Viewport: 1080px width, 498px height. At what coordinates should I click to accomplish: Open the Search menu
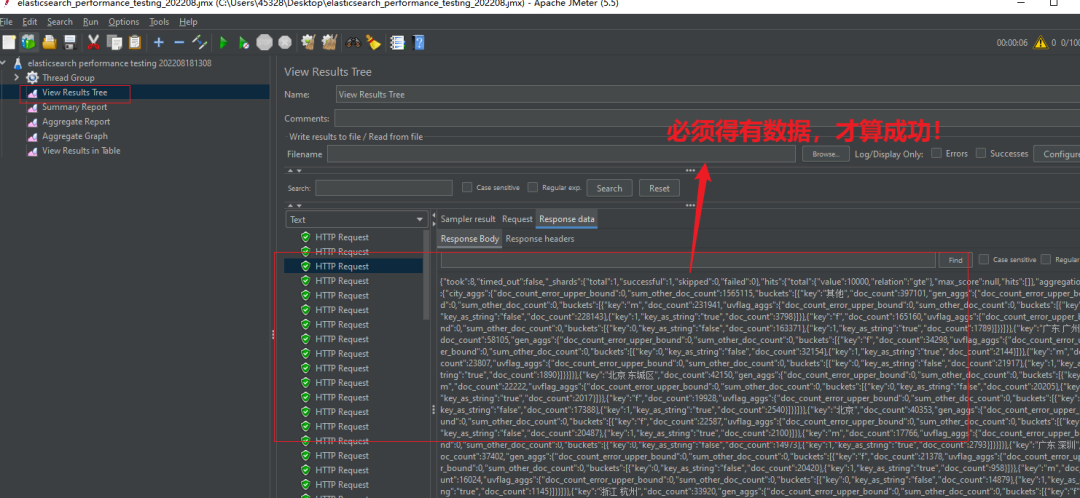[x=60, y=22]
